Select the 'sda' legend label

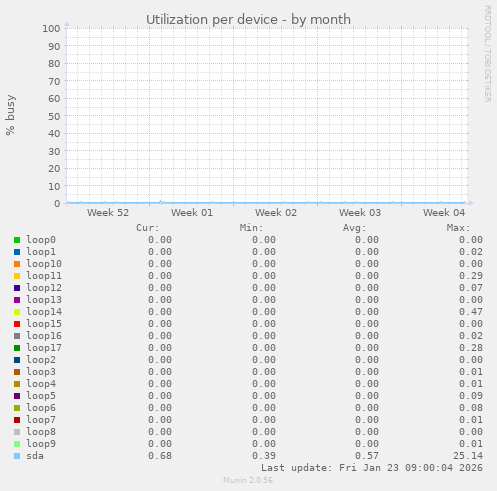[x=35, y=456]
